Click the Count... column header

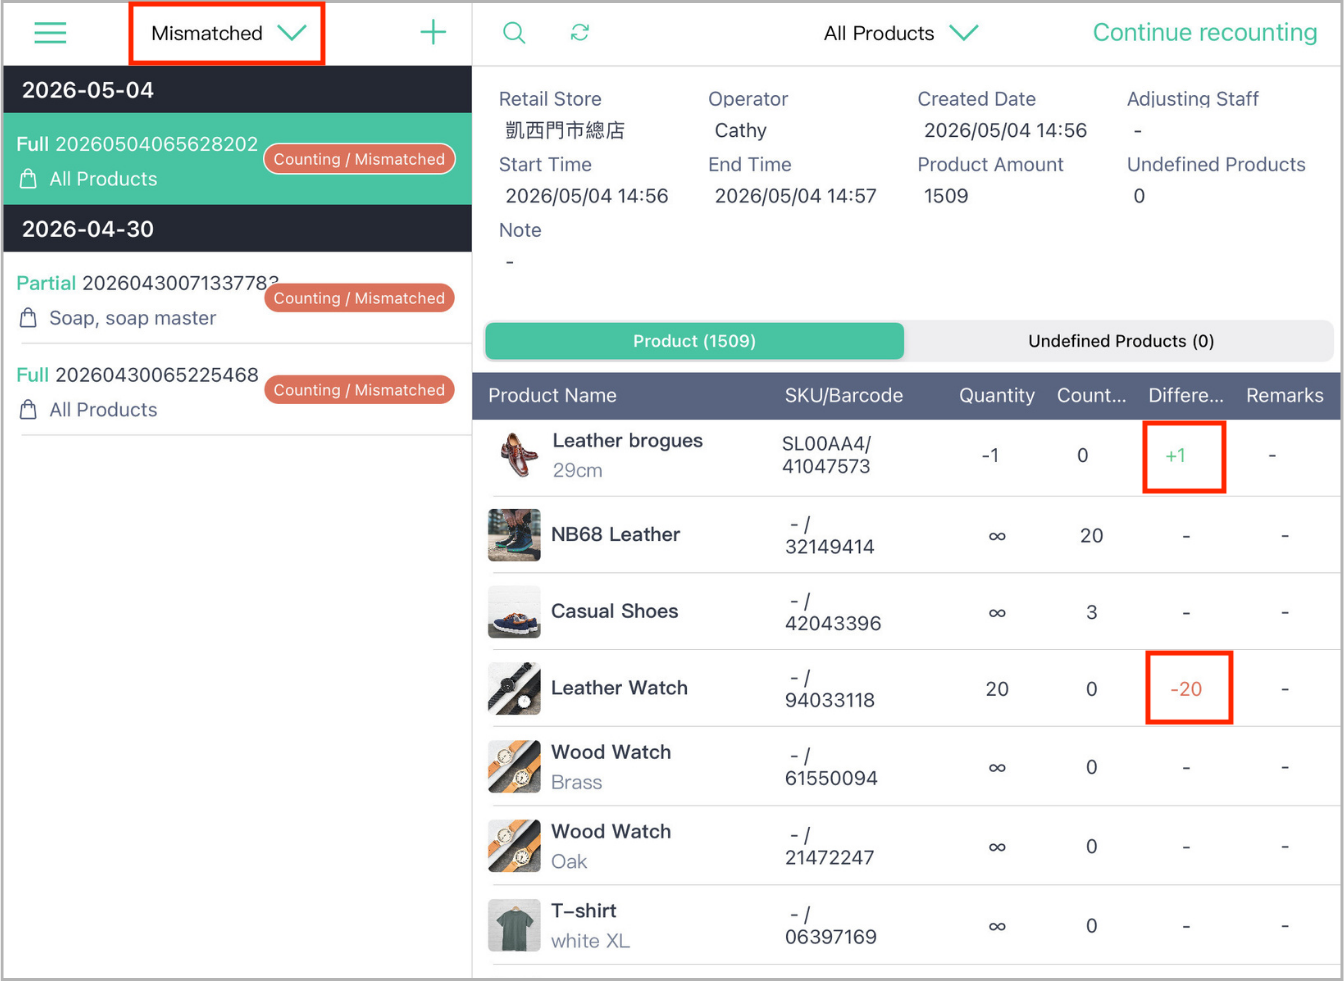coord(1091,395)
